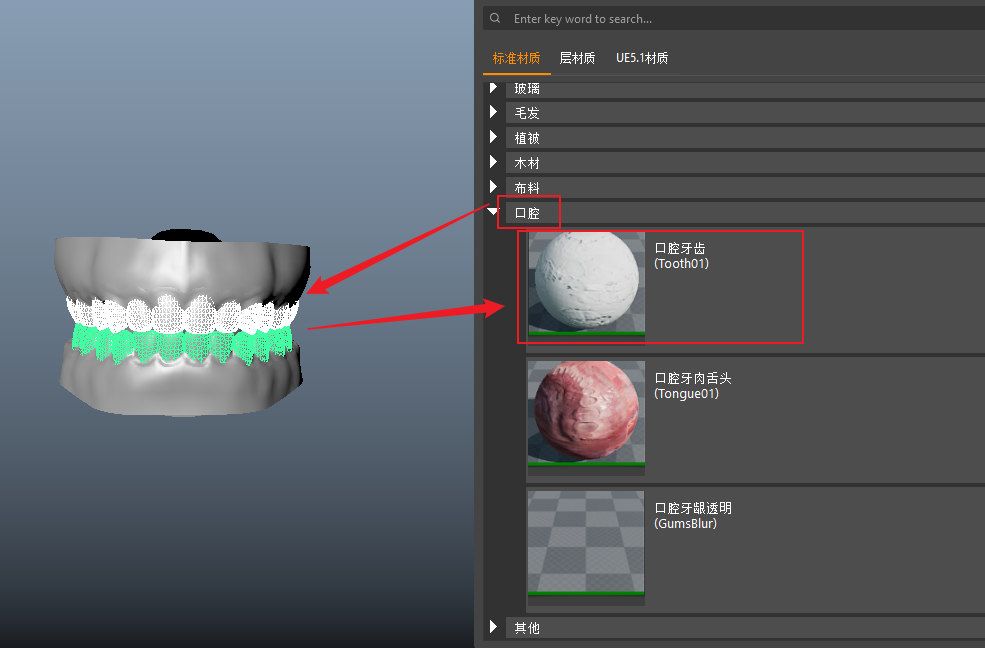Viewport: 985px width, 648px height.
Task: Expand the 玻璃 material category
Action: [494, 88]
